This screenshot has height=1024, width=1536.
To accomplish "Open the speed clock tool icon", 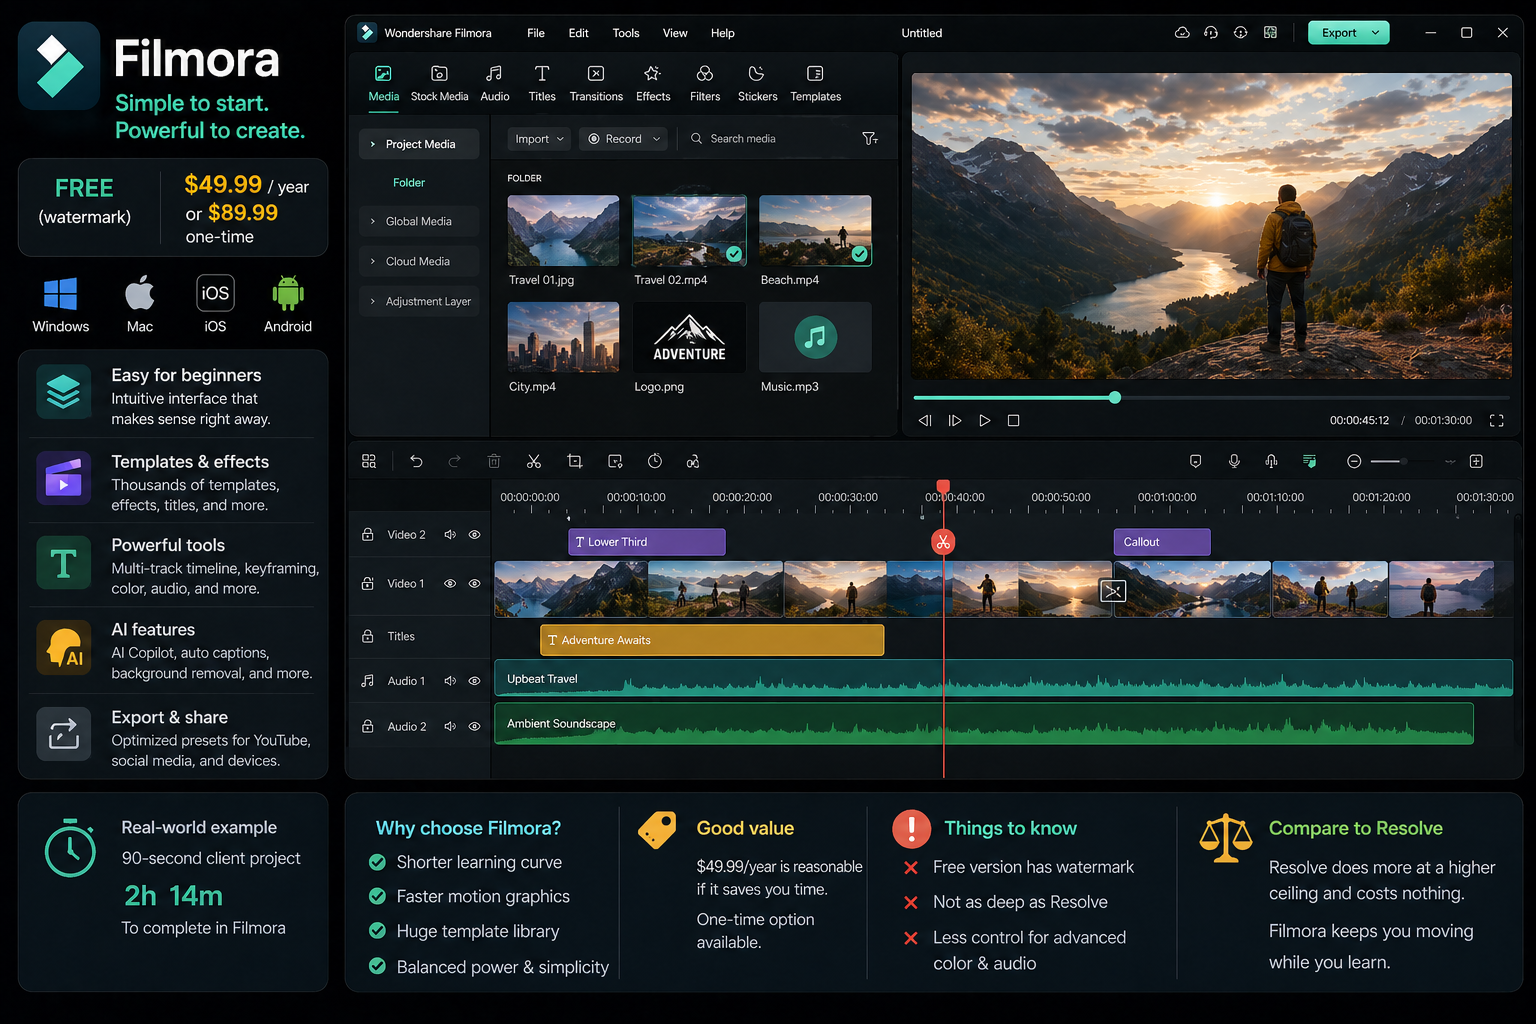I will [655, 461].
